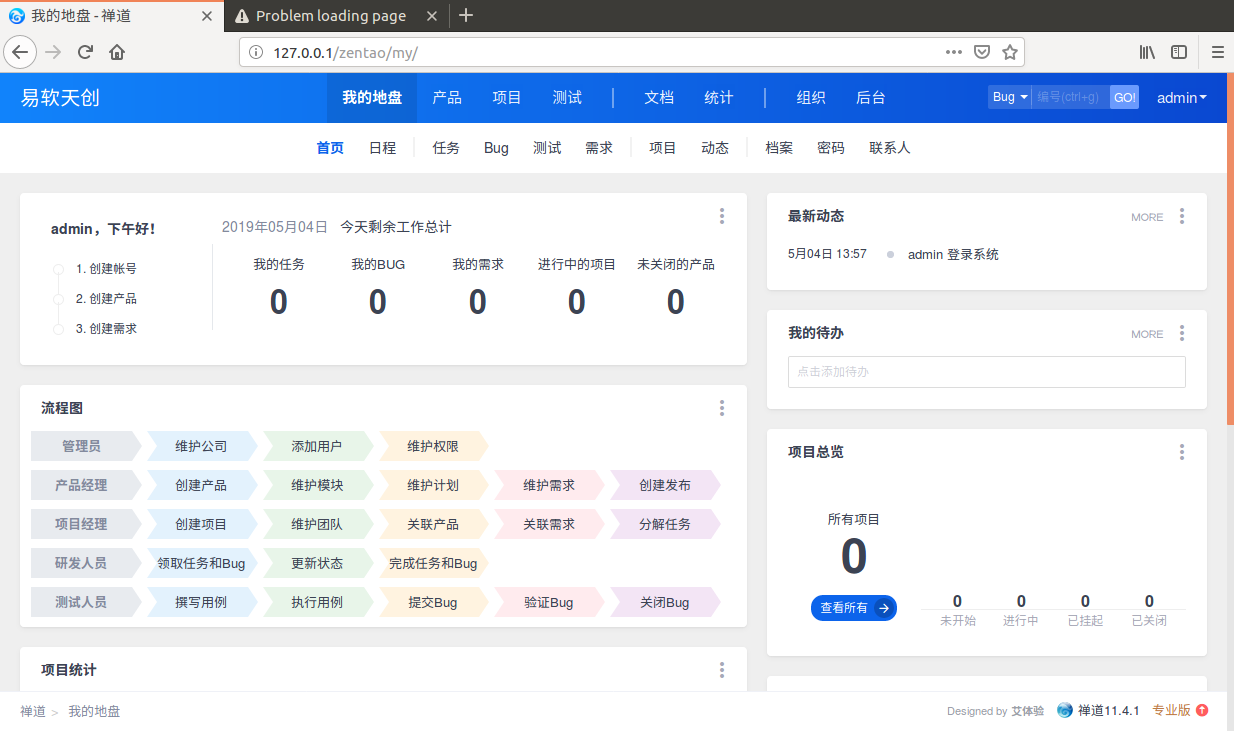Image resolution: width=1234 pixels, height=731 pixels.
Task: Click the upgrade arrow icon beside 专业版
Action: [1202, 711]
